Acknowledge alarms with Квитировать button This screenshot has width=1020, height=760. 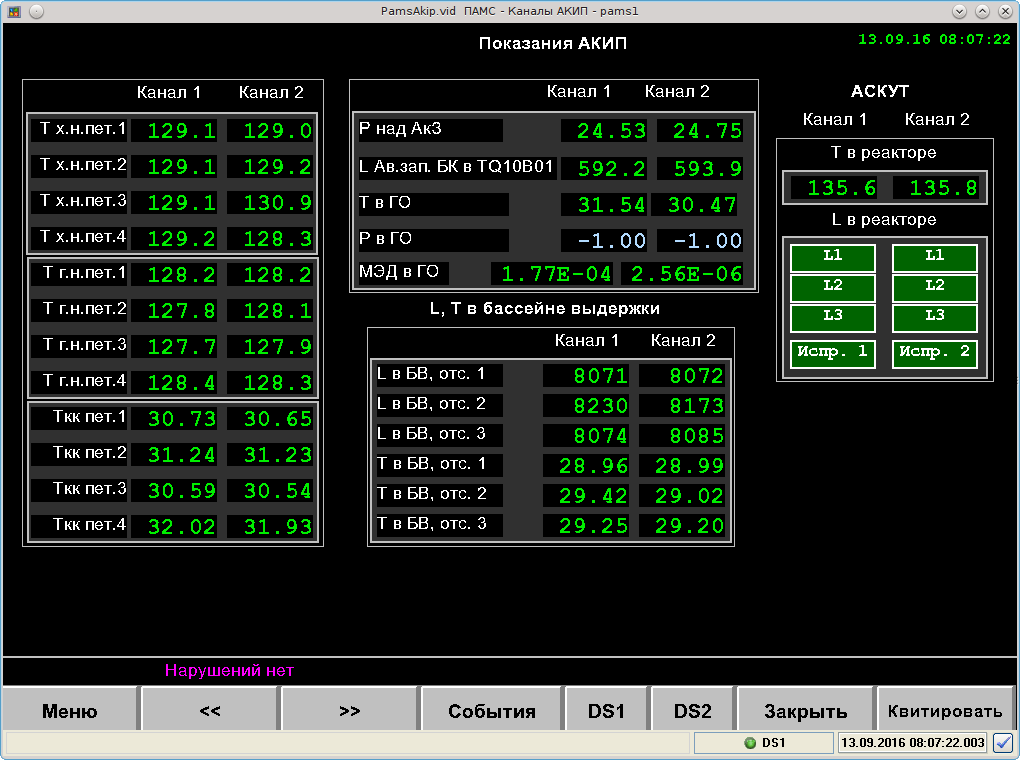coord(946,711)
